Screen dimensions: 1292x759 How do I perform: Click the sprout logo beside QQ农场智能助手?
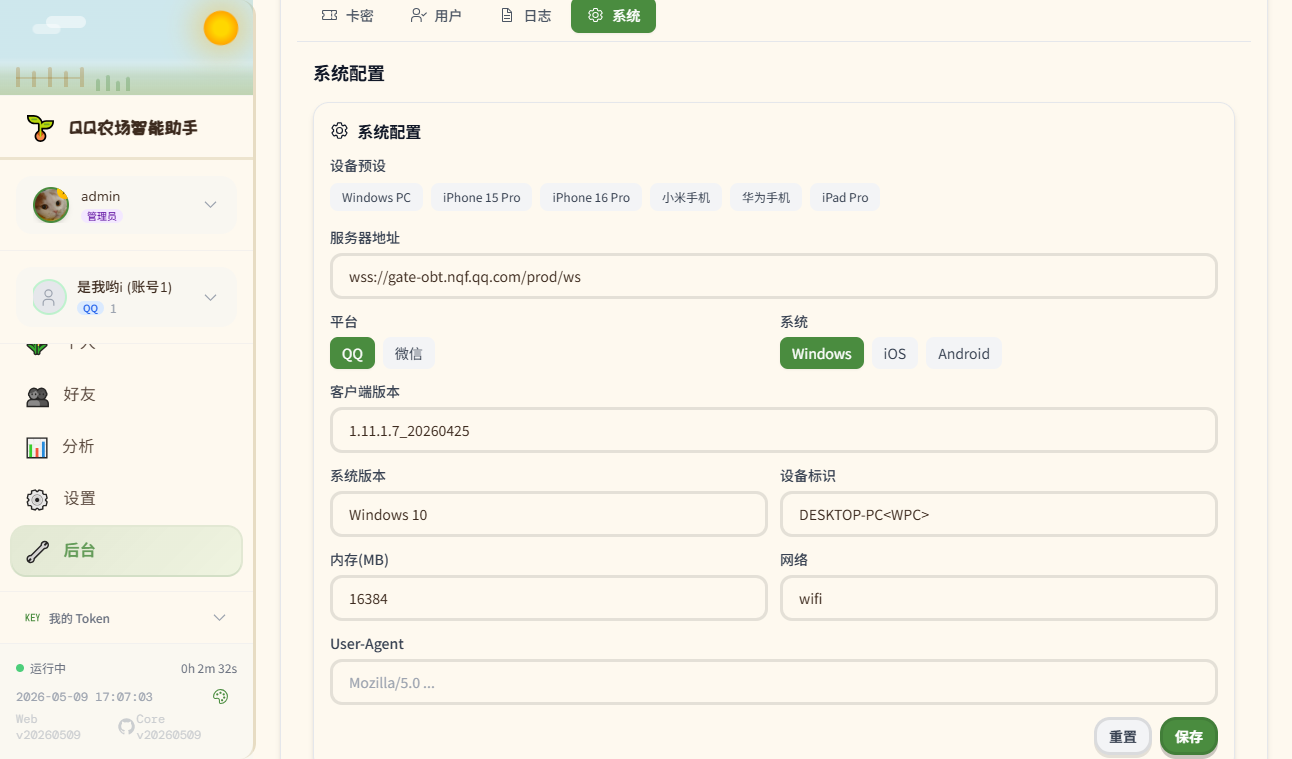pyautogui.click(x=40, y=127)
